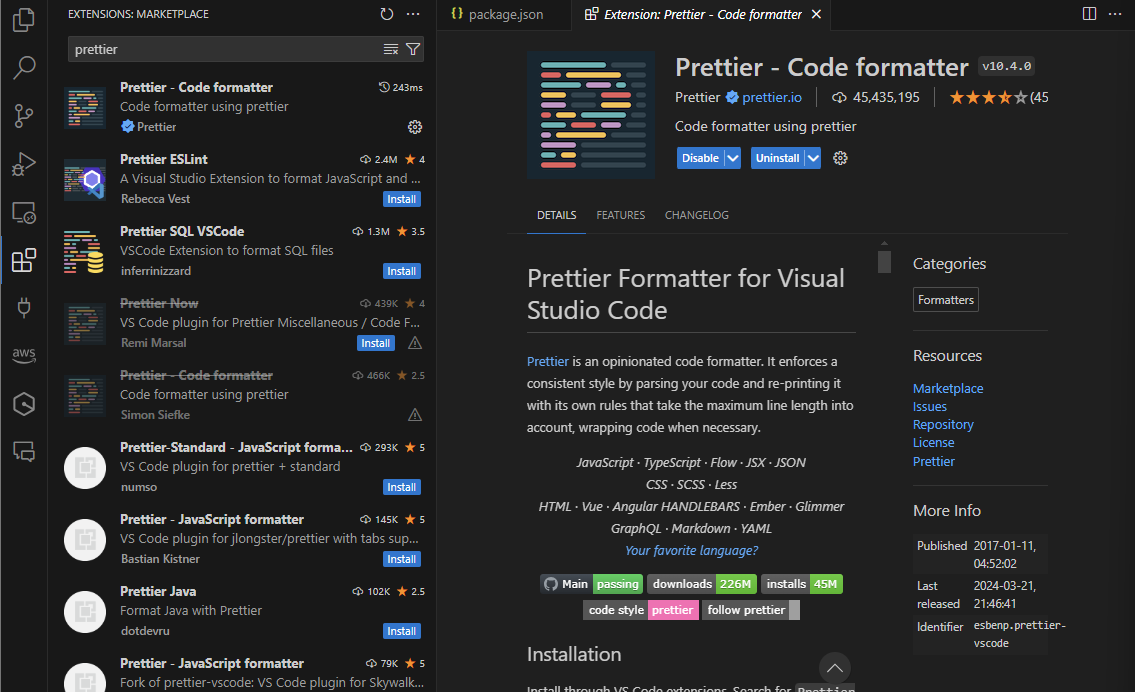Open the Remote Explorer view

(24, 212)
